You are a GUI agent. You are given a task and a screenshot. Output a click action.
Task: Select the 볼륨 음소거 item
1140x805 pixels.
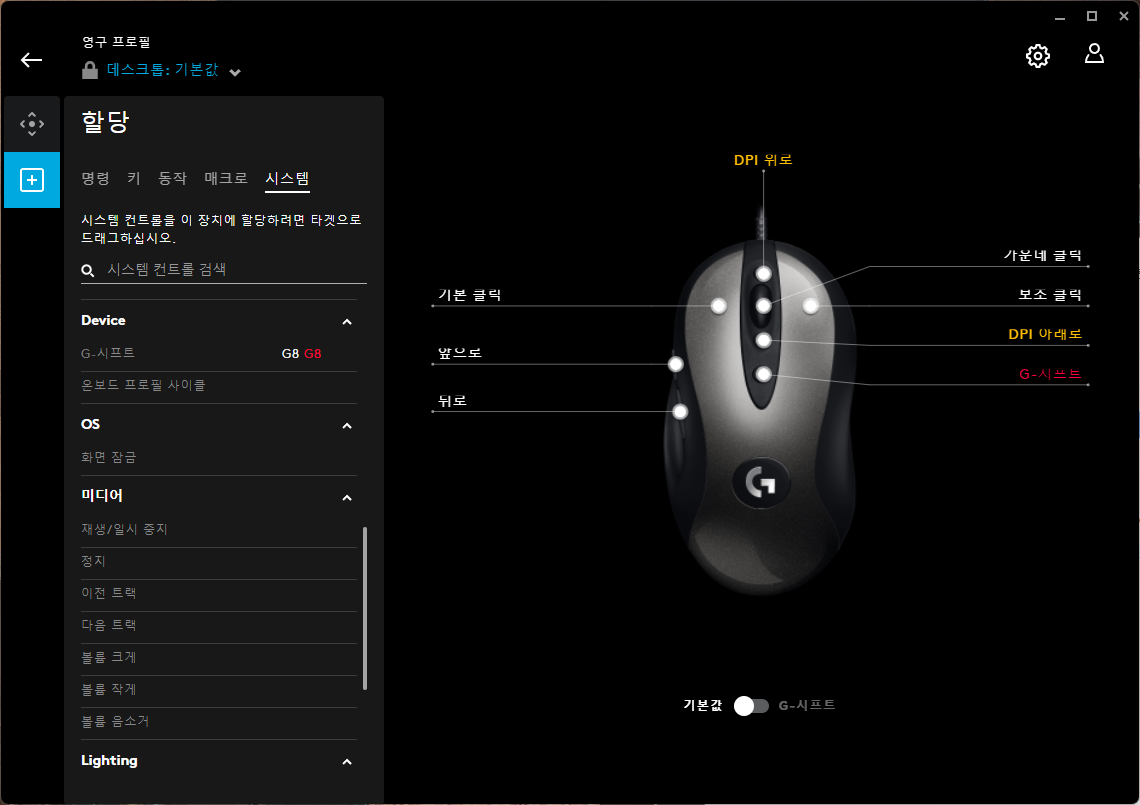pos(219,721)
